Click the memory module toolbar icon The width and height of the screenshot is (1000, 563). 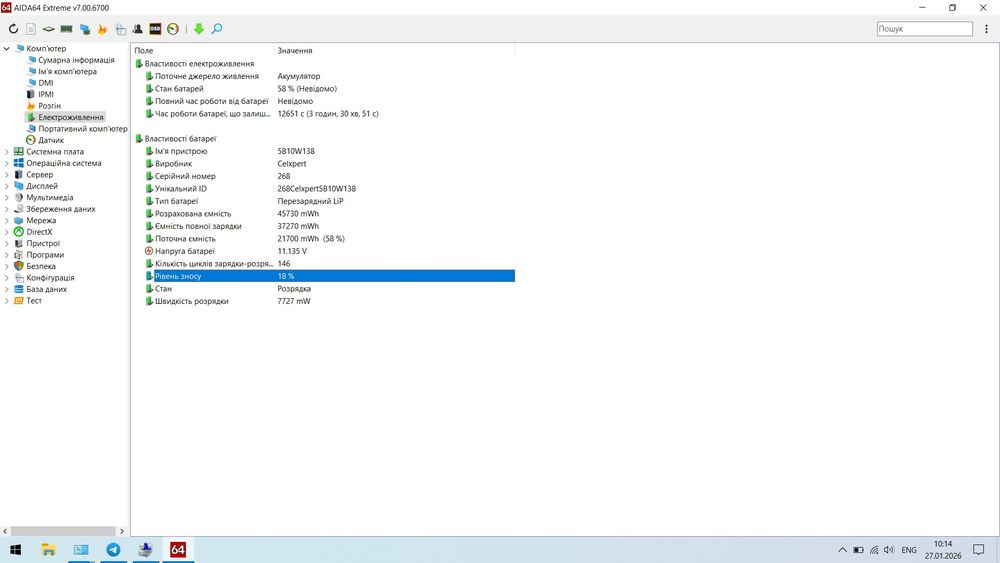coord(66,29)
